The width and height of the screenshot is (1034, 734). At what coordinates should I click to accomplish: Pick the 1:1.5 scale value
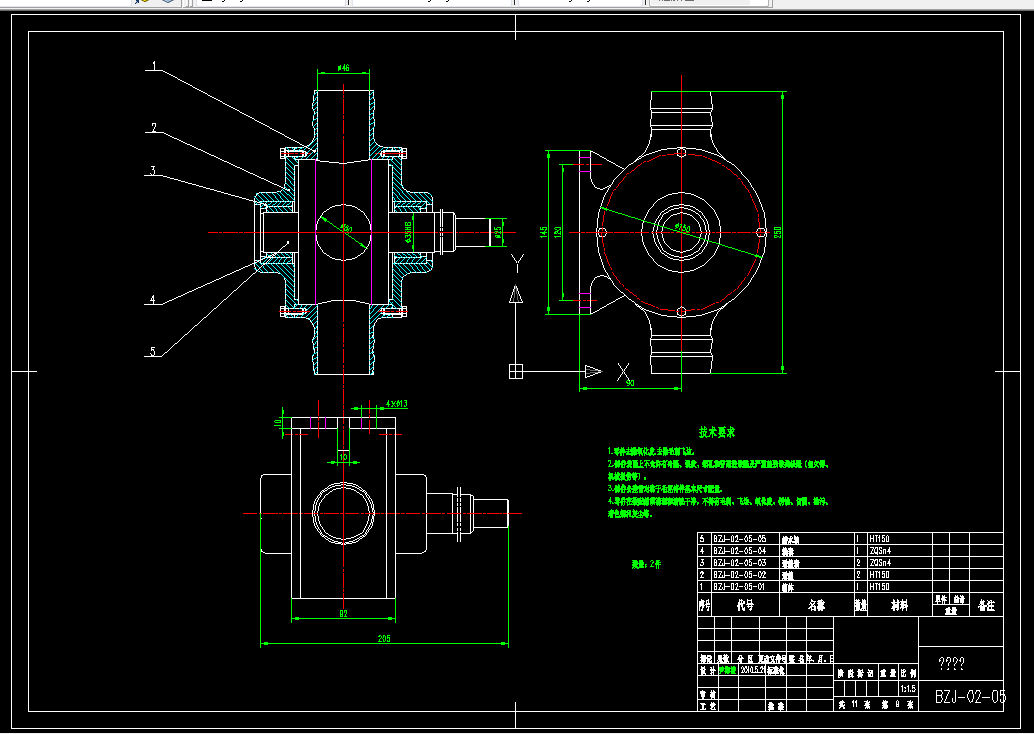point(908,688)
